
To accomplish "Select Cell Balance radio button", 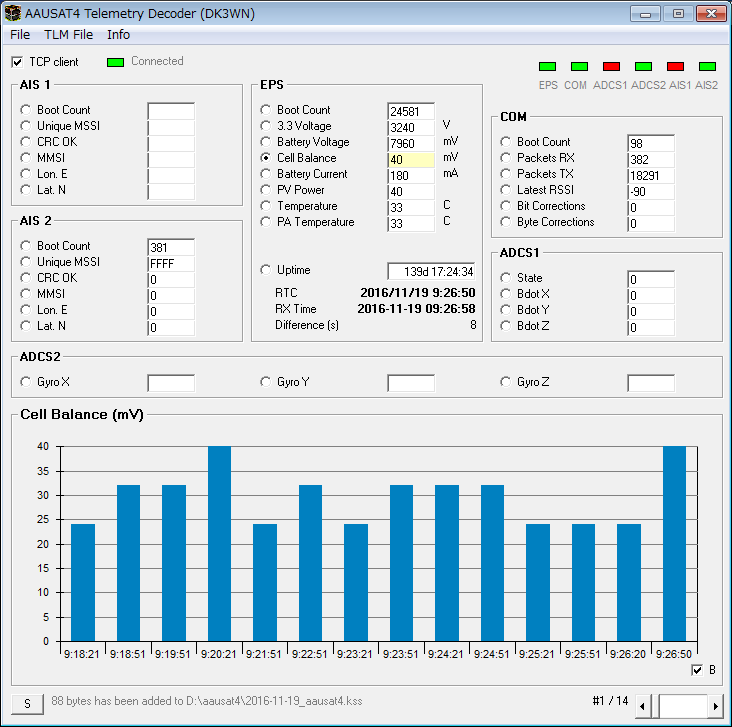I will [x=266, y=158].
